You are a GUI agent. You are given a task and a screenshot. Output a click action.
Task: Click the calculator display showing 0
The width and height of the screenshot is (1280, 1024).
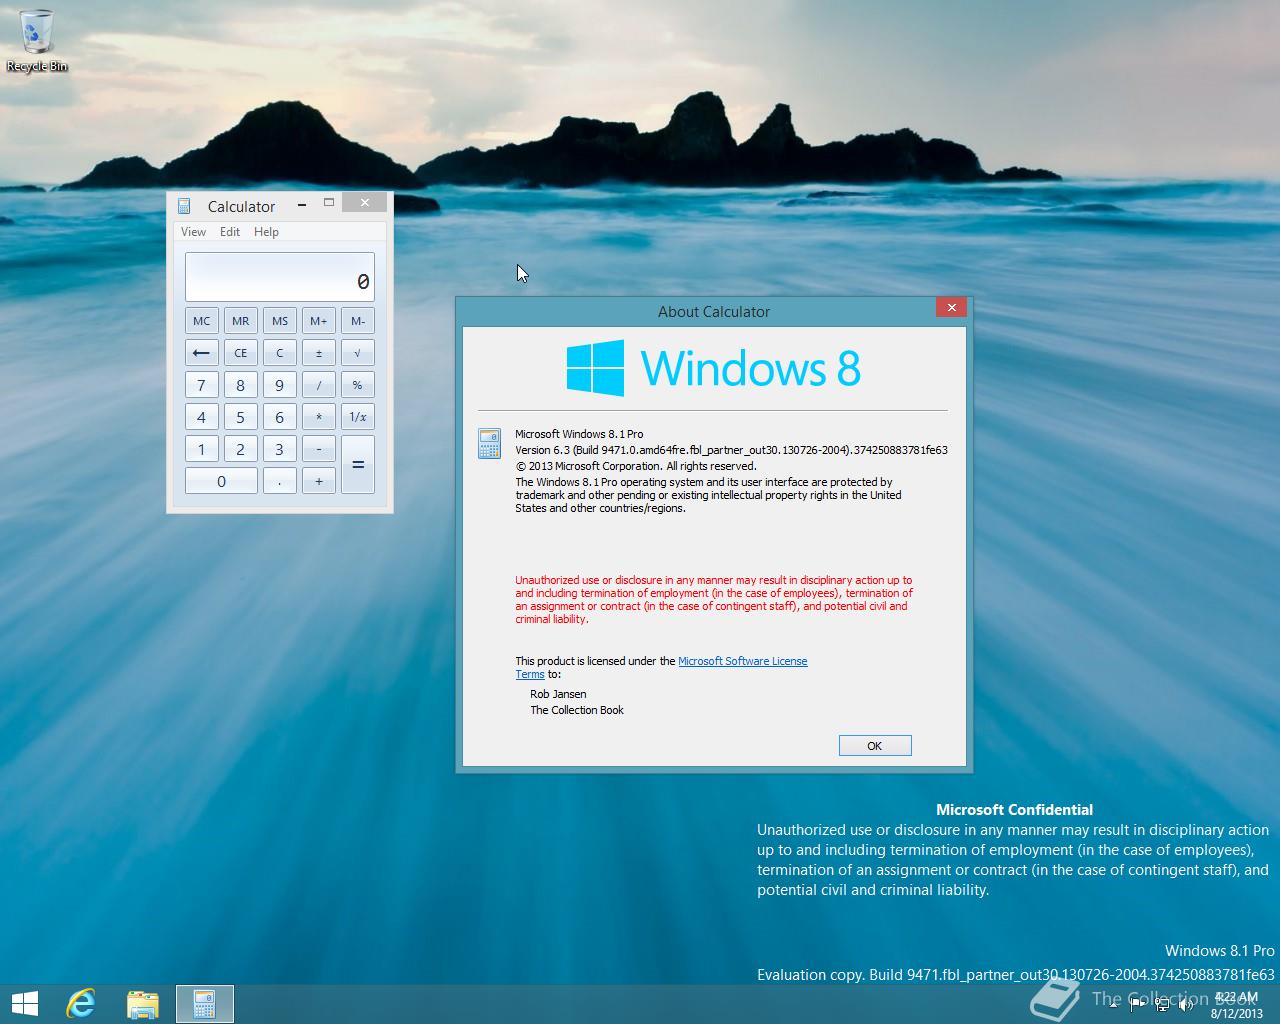pyautogui.click(x=280, y=277)
